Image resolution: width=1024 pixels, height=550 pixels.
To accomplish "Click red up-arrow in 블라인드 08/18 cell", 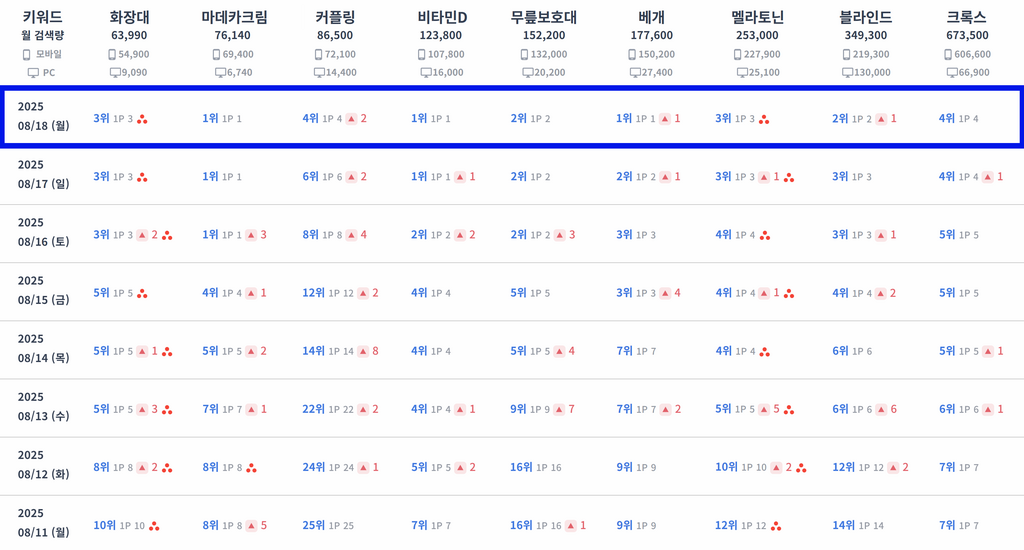I will (x=882, y=119).
